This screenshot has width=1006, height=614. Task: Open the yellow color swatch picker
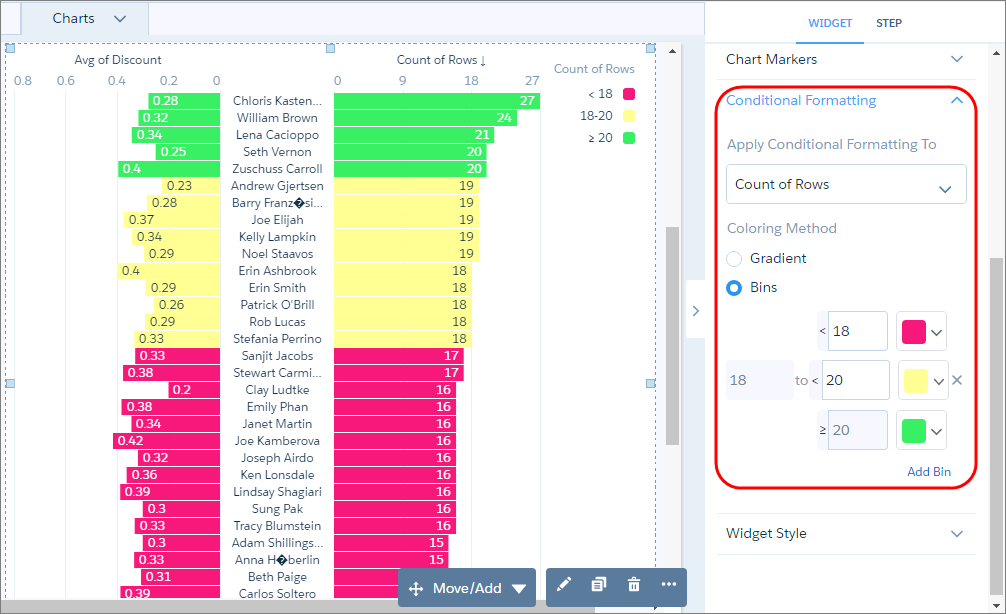click(x=923, y=381)
